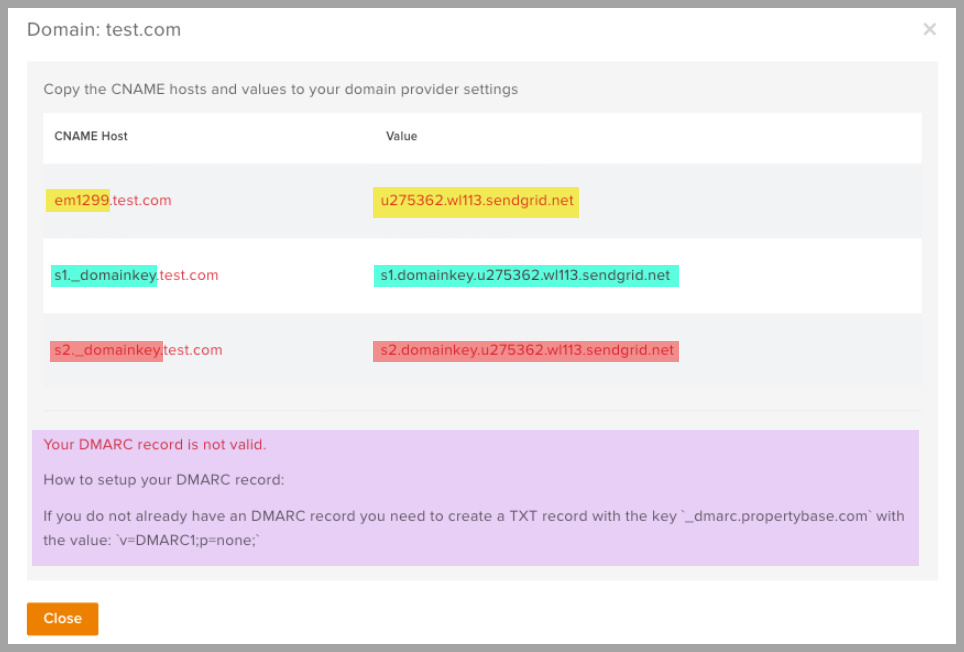Click the Close button
The width and height of the screenshot is (964, 652).
pos(62,618)
